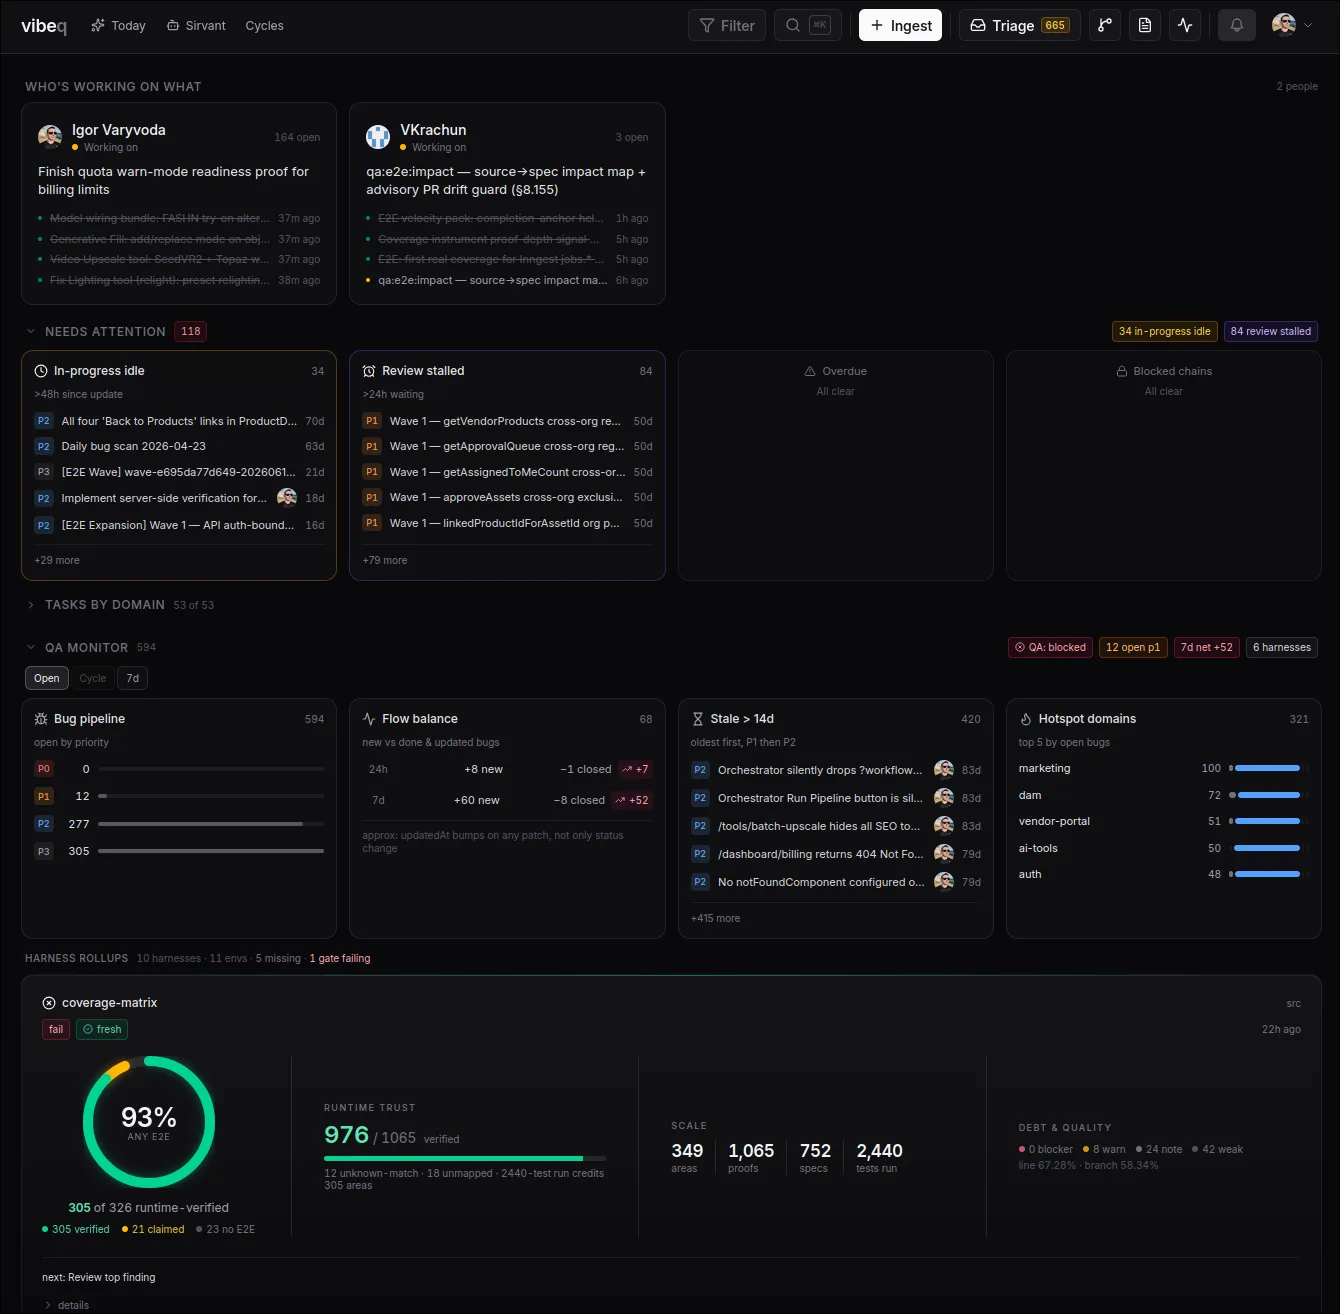Open the document notes icon button
The height and width of the screenshot is (1314, 1340).
[x=1145, y=25]
